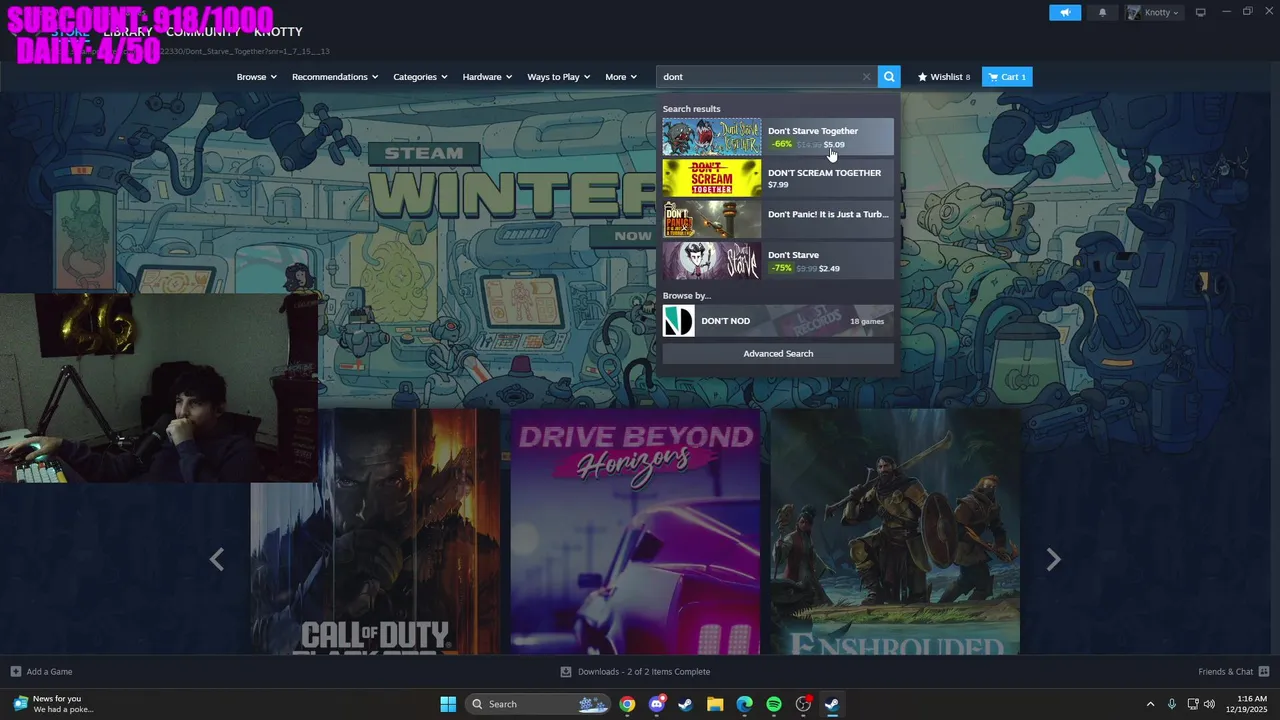Image resolution: width=1280 pixels, height=720 pixels.
Task: Expand the Browse menu
Action: coord(256,77)
